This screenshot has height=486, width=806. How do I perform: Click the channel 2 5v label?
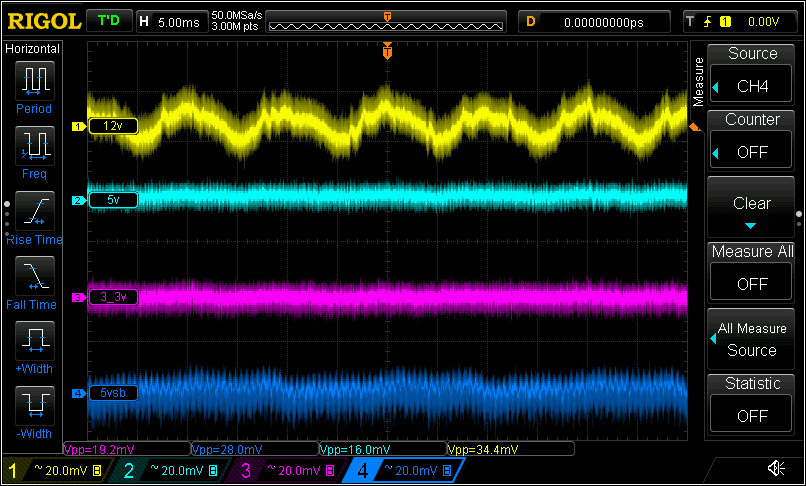pos(113,200)
